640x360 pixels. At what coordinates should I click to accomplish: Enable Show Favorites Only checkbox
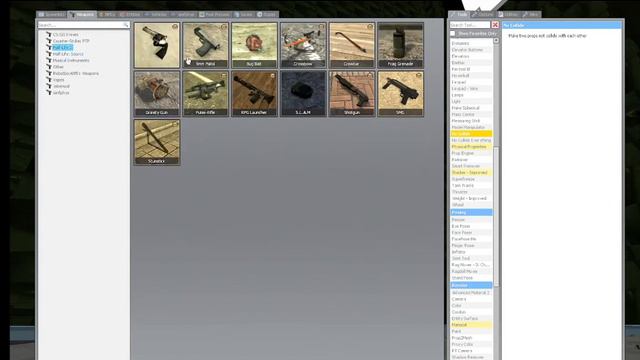(453, 33)
